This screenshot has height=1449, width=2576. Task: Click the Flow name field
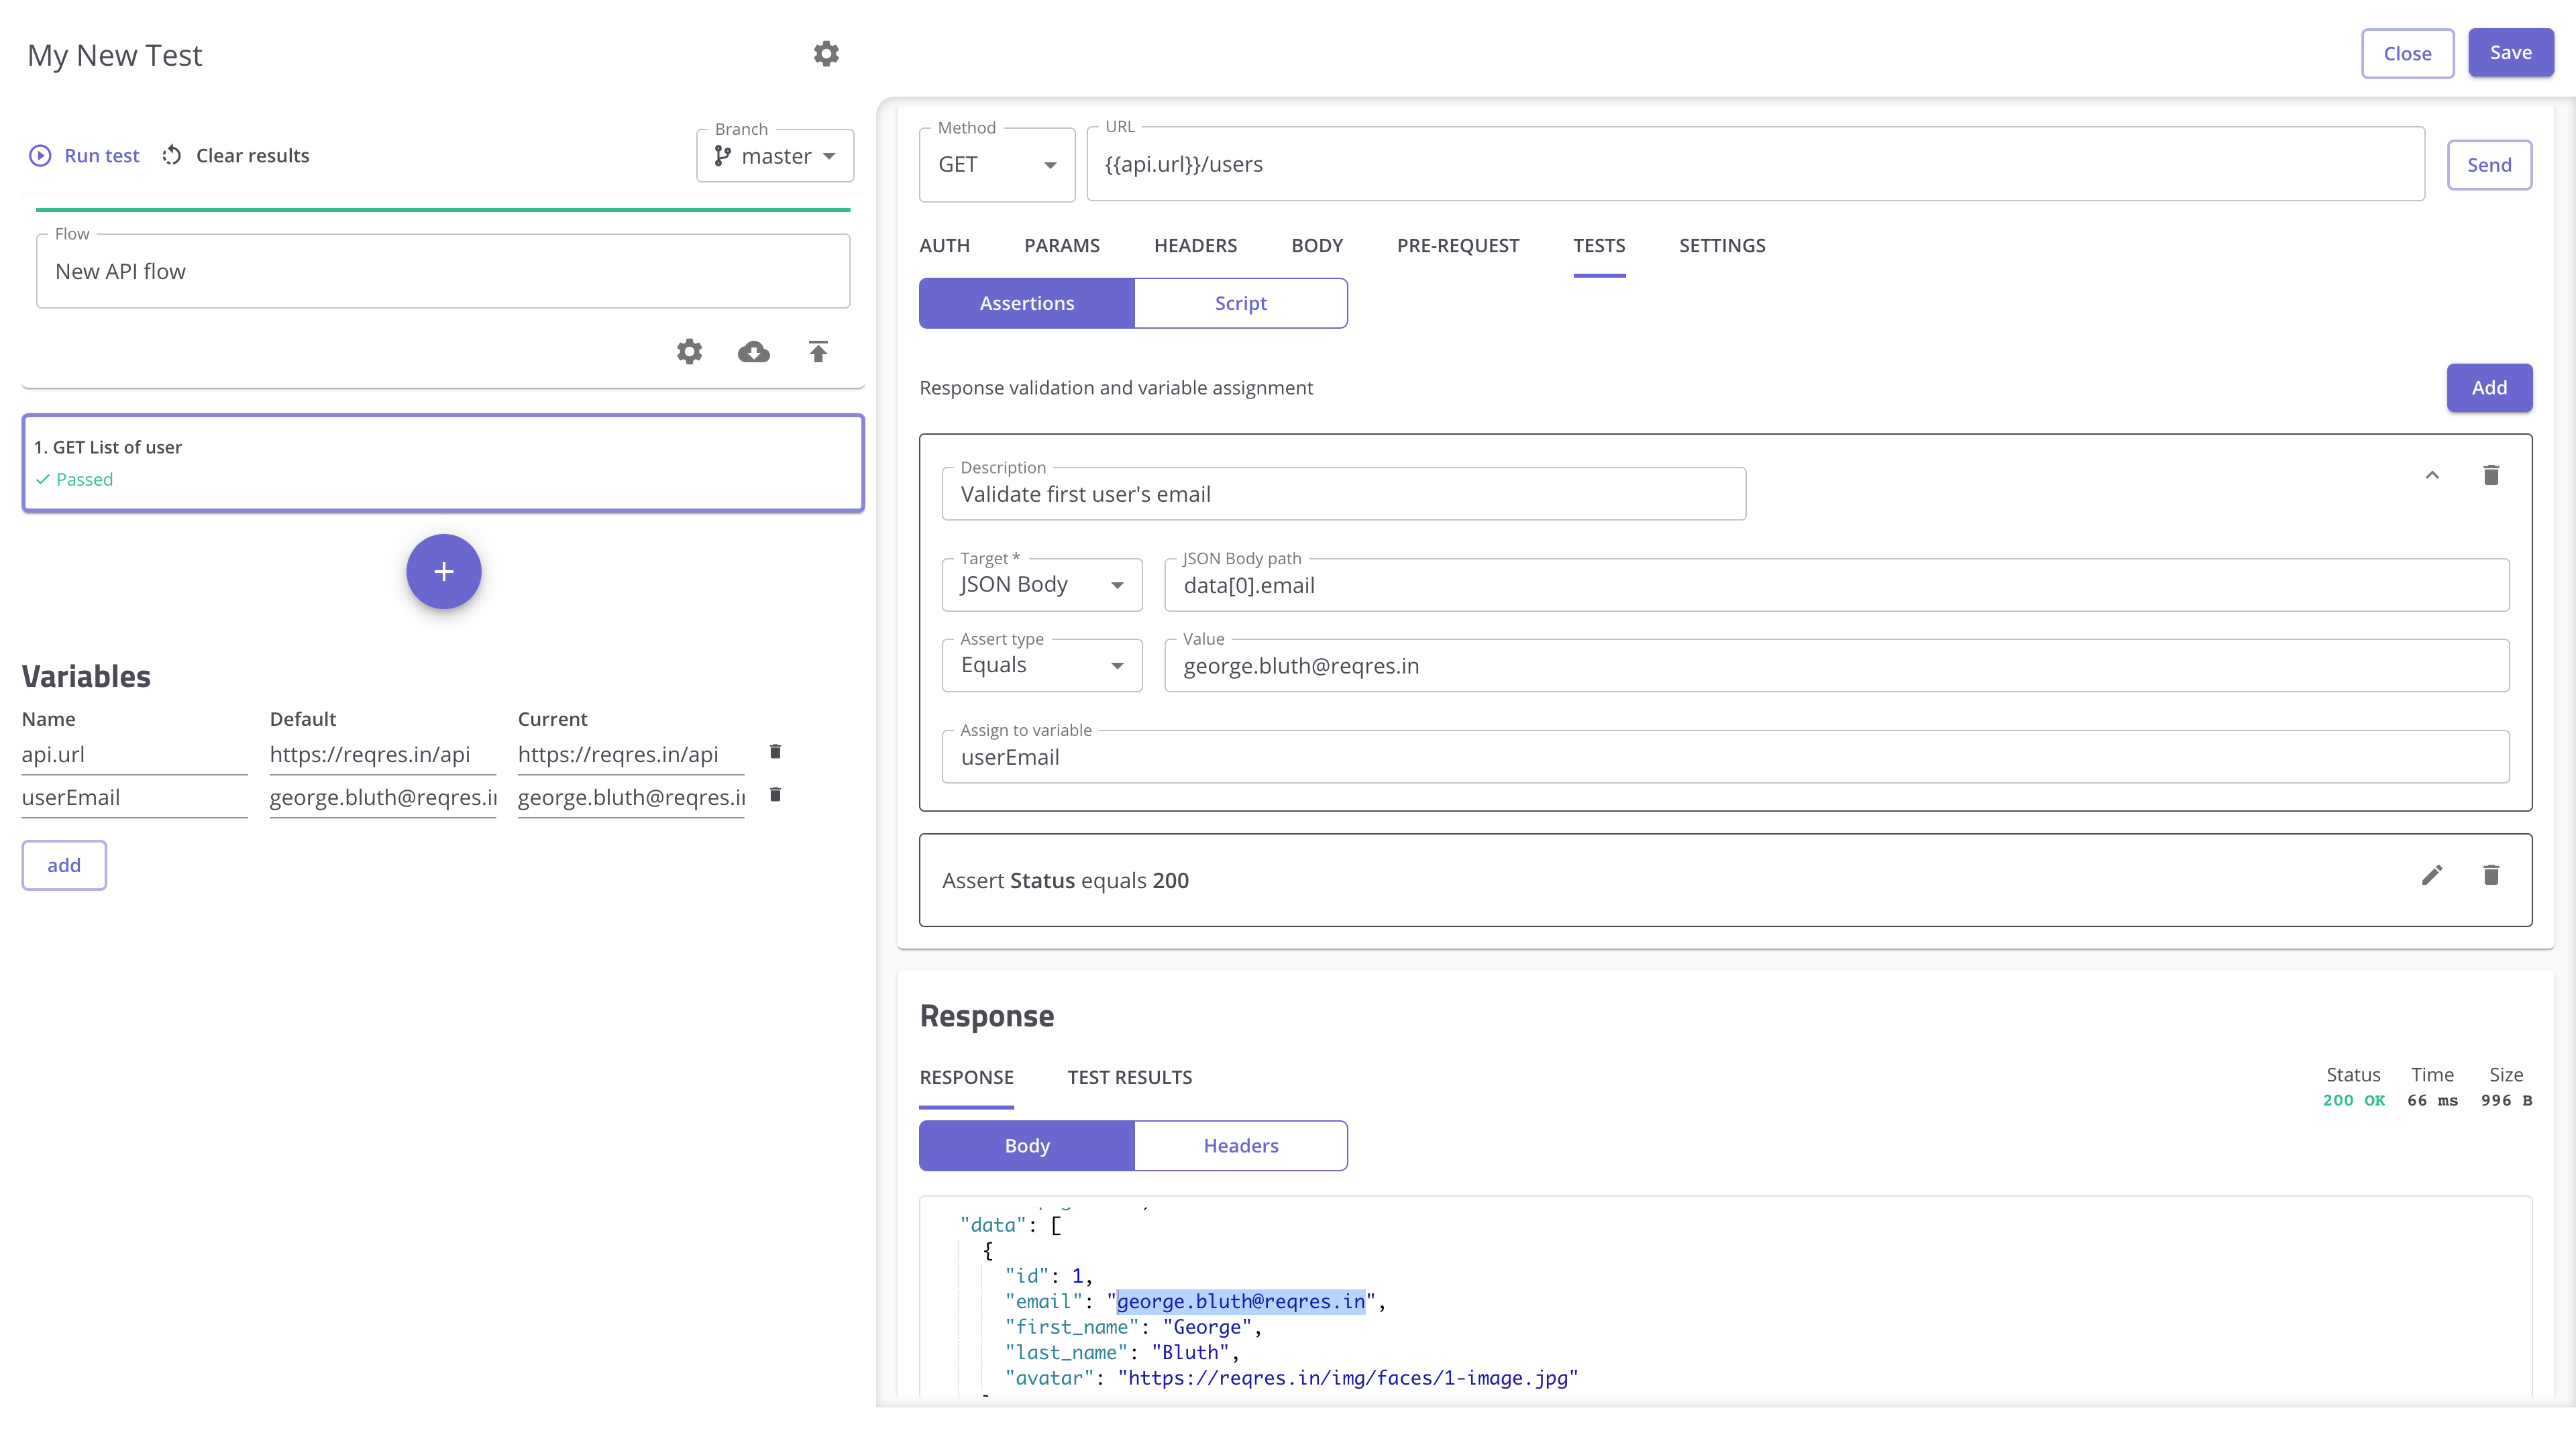[x=443, y=271]
